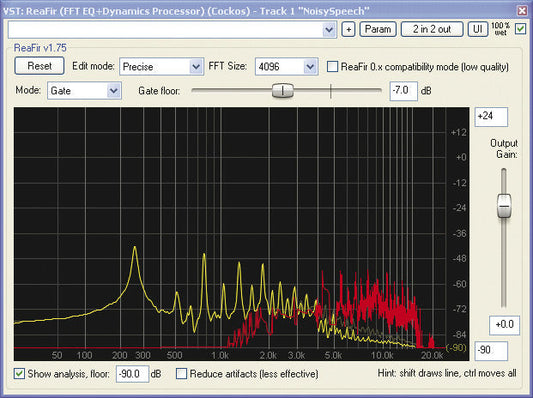Open the Param button menu
This screenshot has height=398, width=533.
378,30
